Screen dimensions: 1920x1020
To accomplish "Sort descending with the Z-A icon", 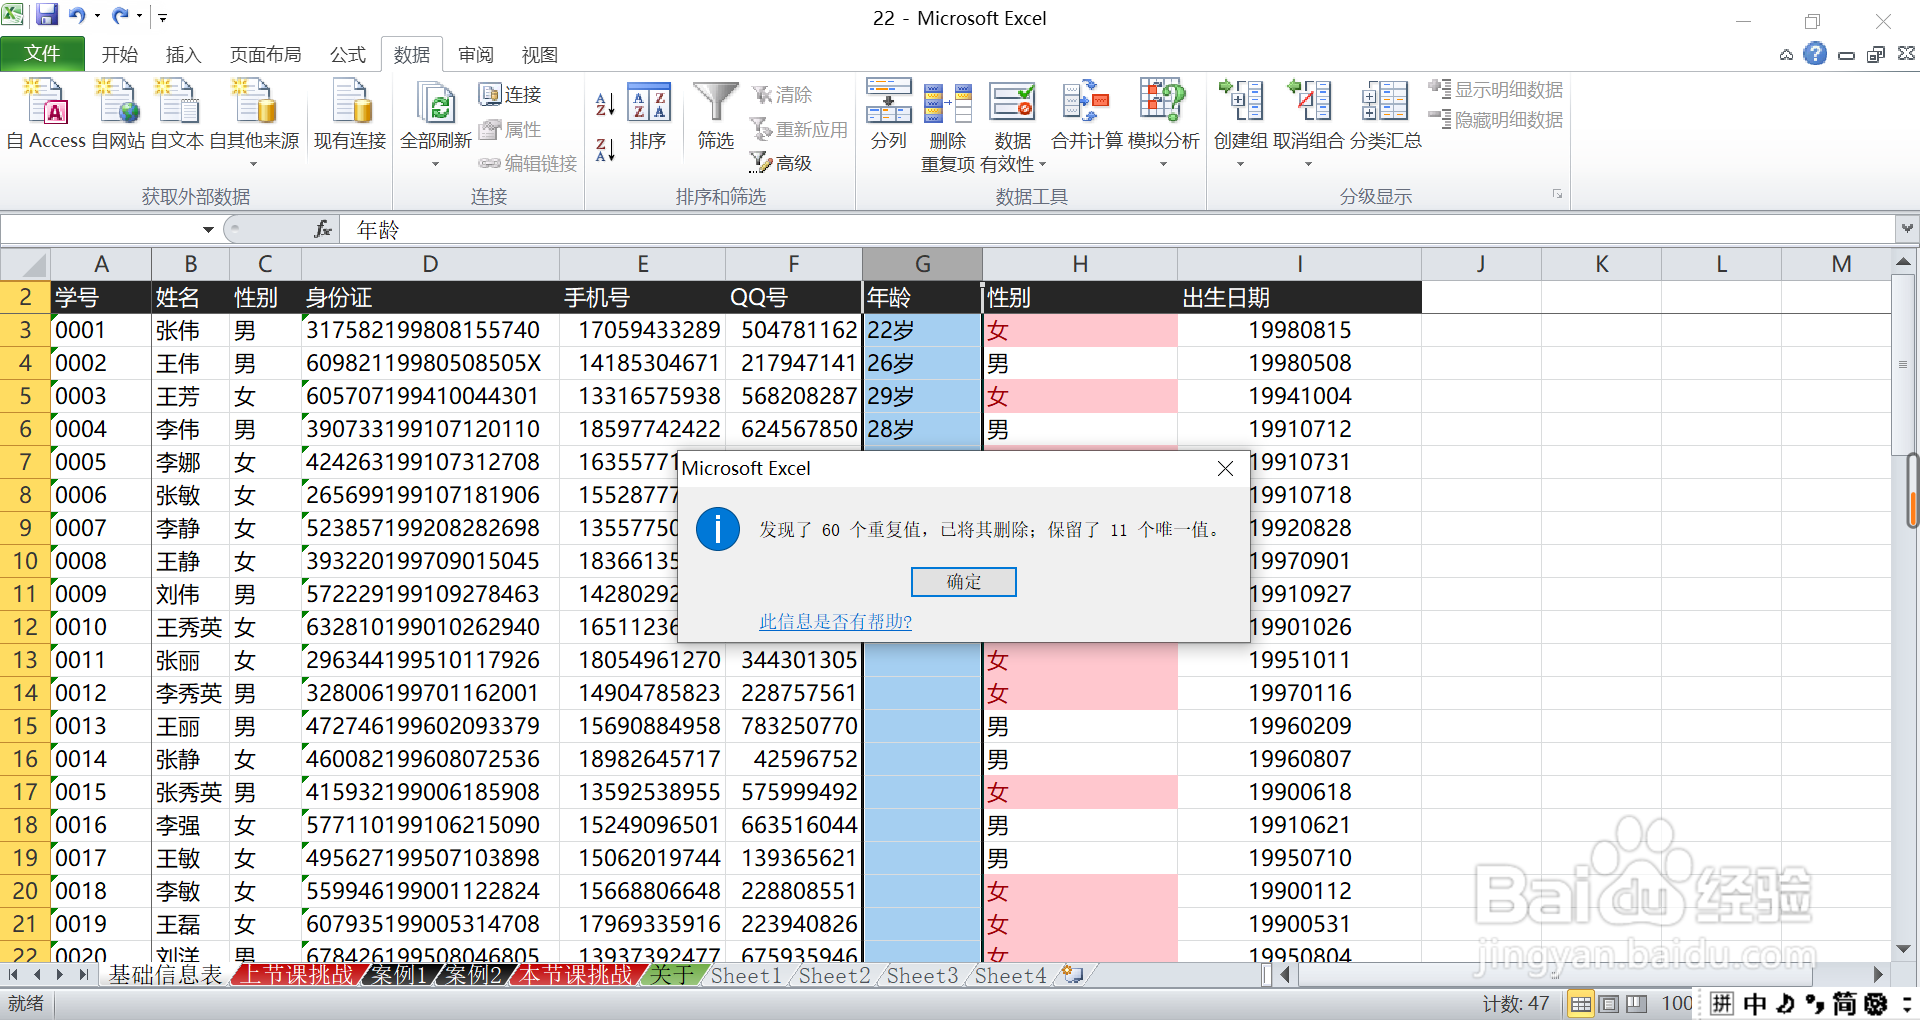I will [x=605, y=150].
